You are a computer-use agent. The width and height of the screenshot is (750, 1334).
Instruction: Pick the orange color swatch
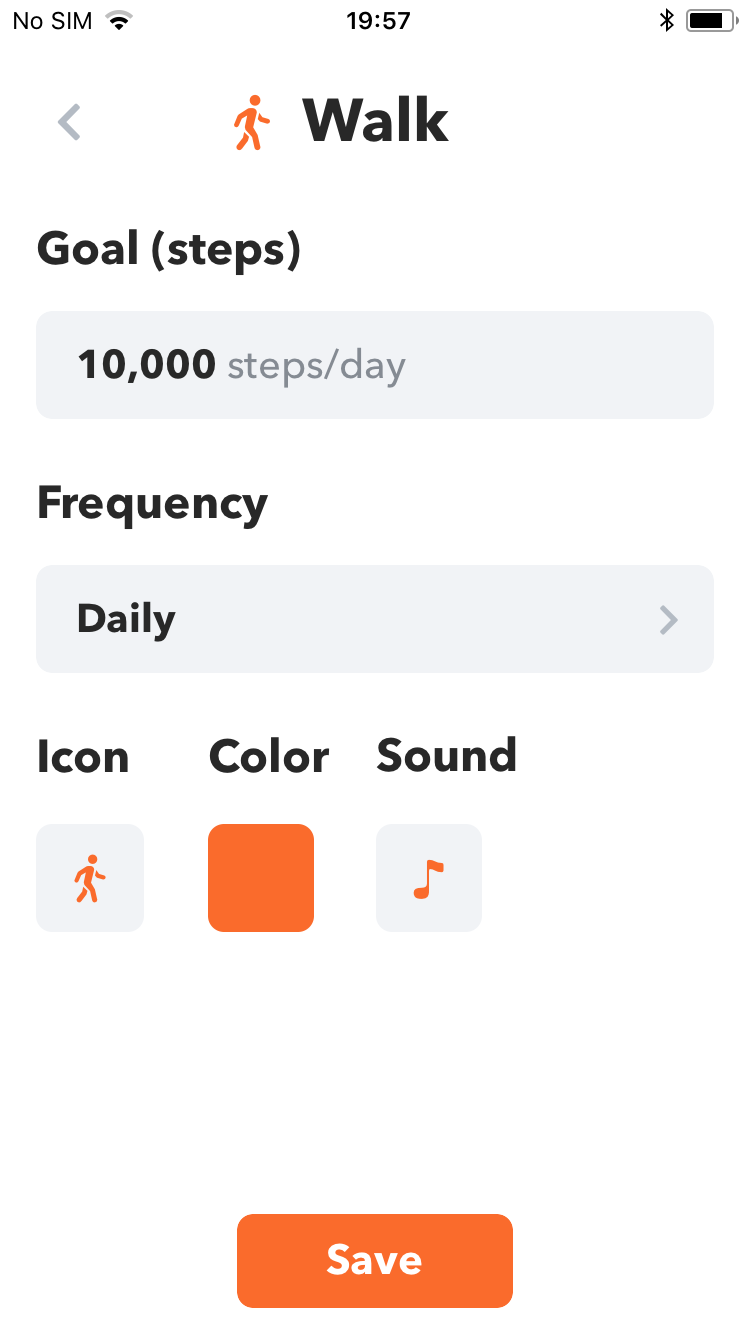261,878
